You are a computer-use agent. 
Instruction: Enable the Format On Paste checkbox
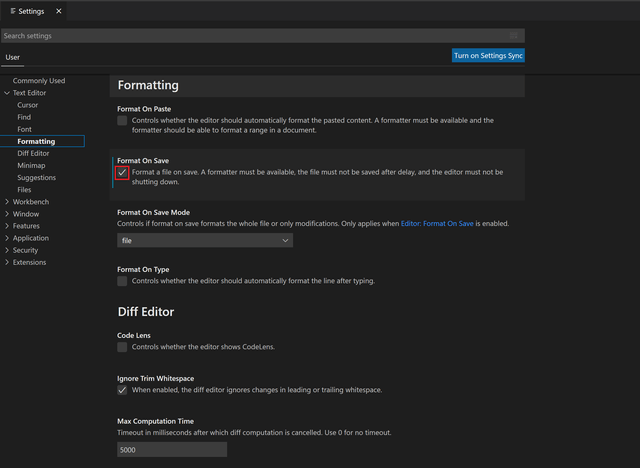coord(122,120)
